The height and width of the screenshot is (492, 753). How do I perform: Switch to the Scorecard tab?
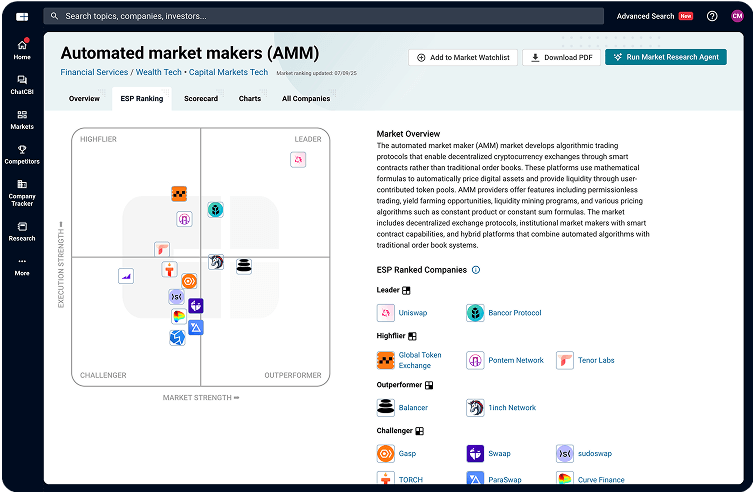pos(201,99)
